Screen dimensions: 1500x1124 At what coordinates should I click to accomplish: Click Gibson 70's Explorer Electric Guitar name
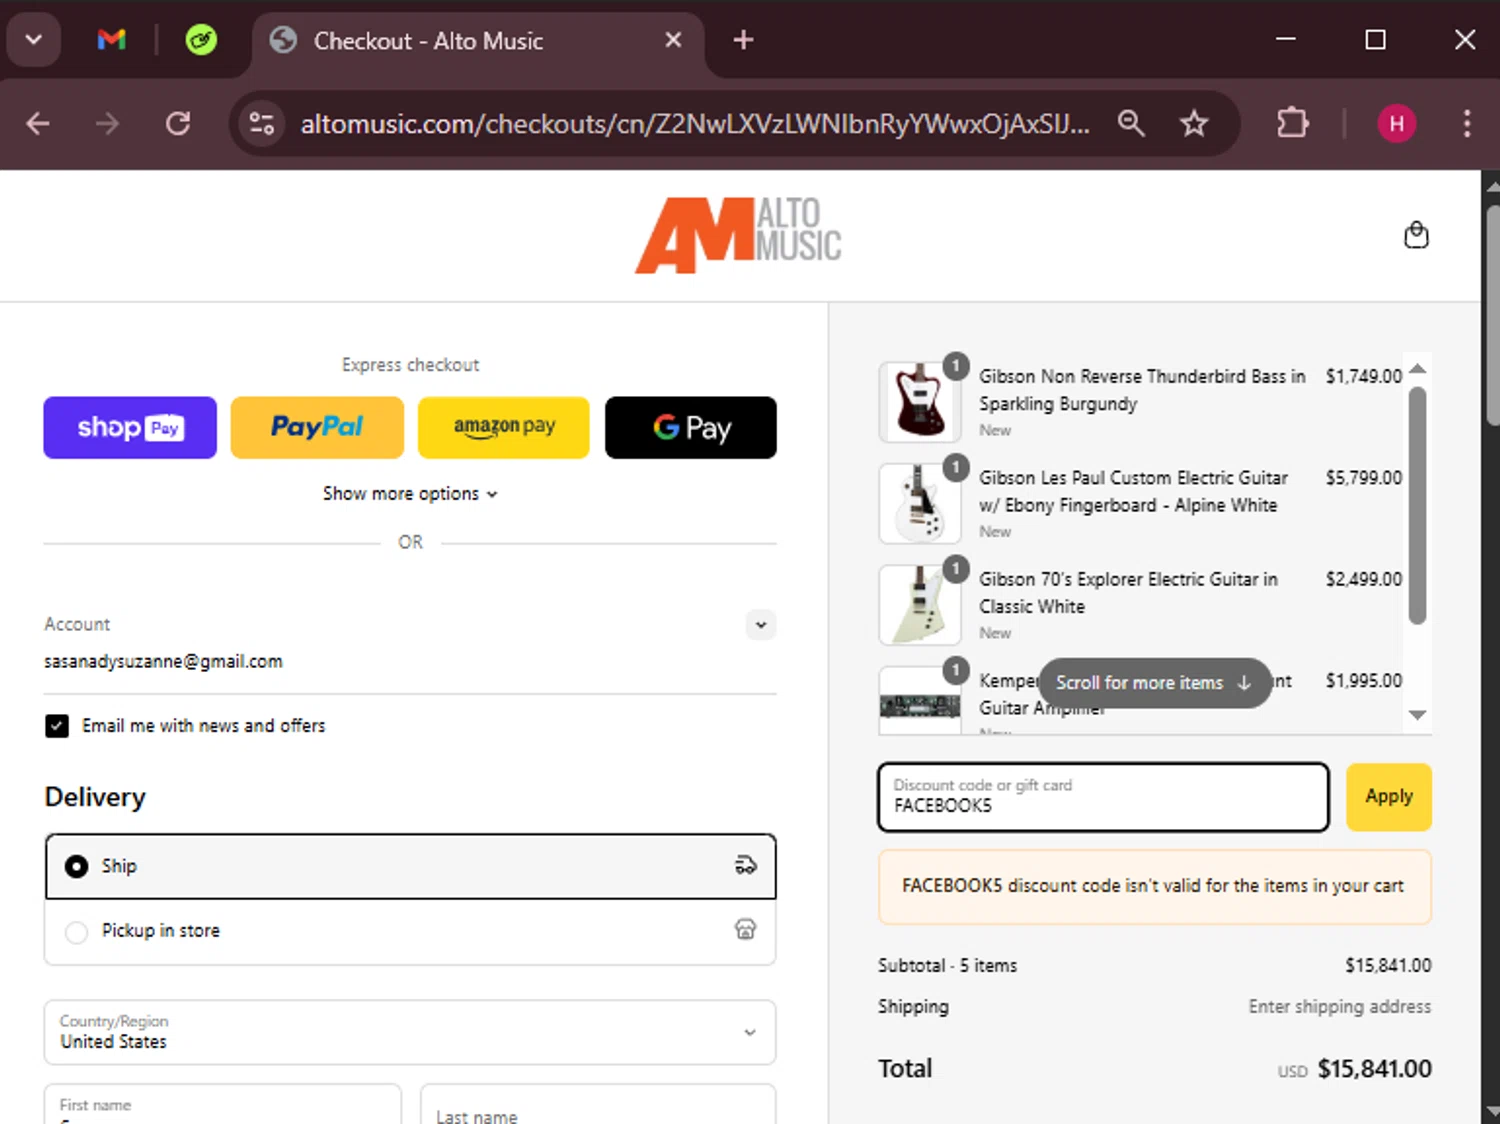pyautogui.click(x=1128, y=593)
